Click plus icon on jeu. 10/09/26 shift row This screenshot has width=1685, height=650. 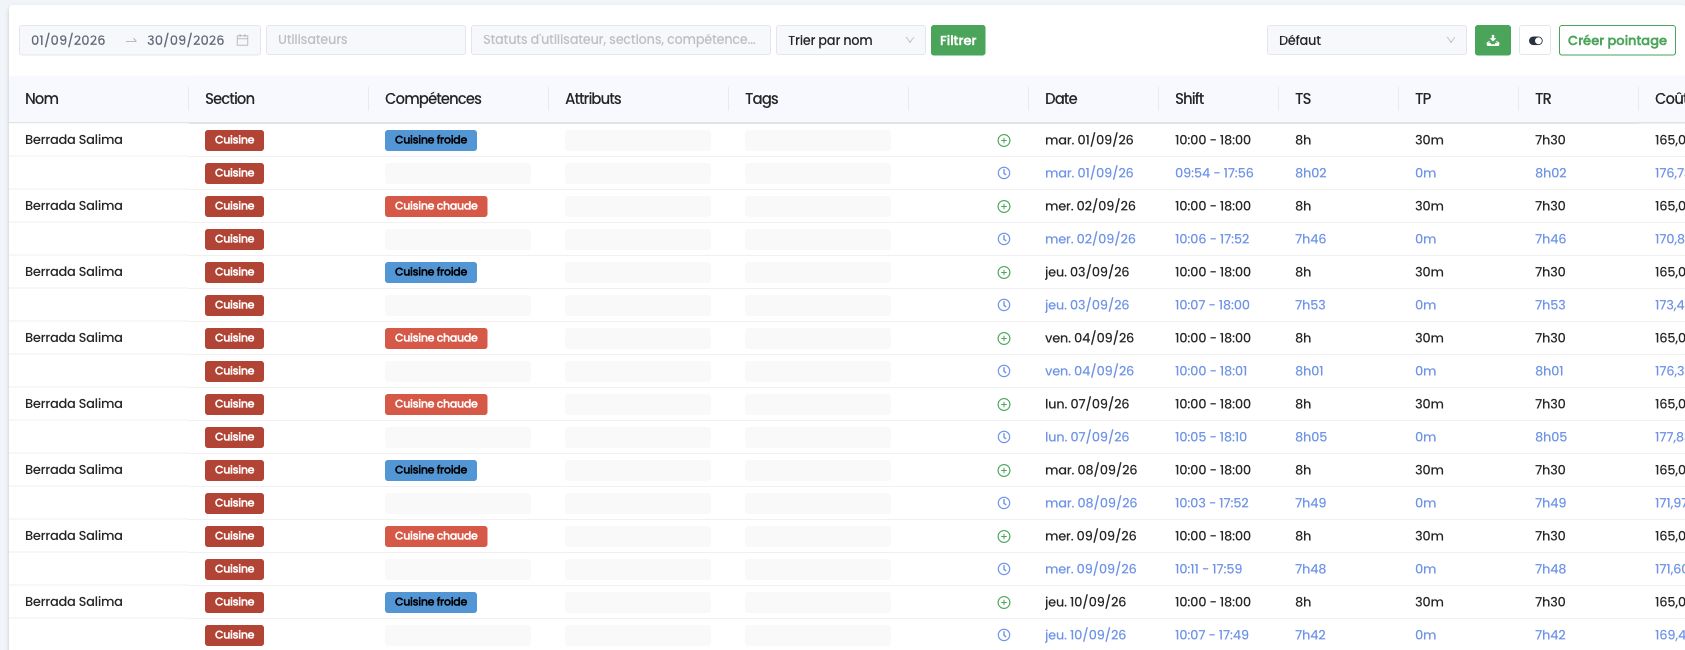1004,603
